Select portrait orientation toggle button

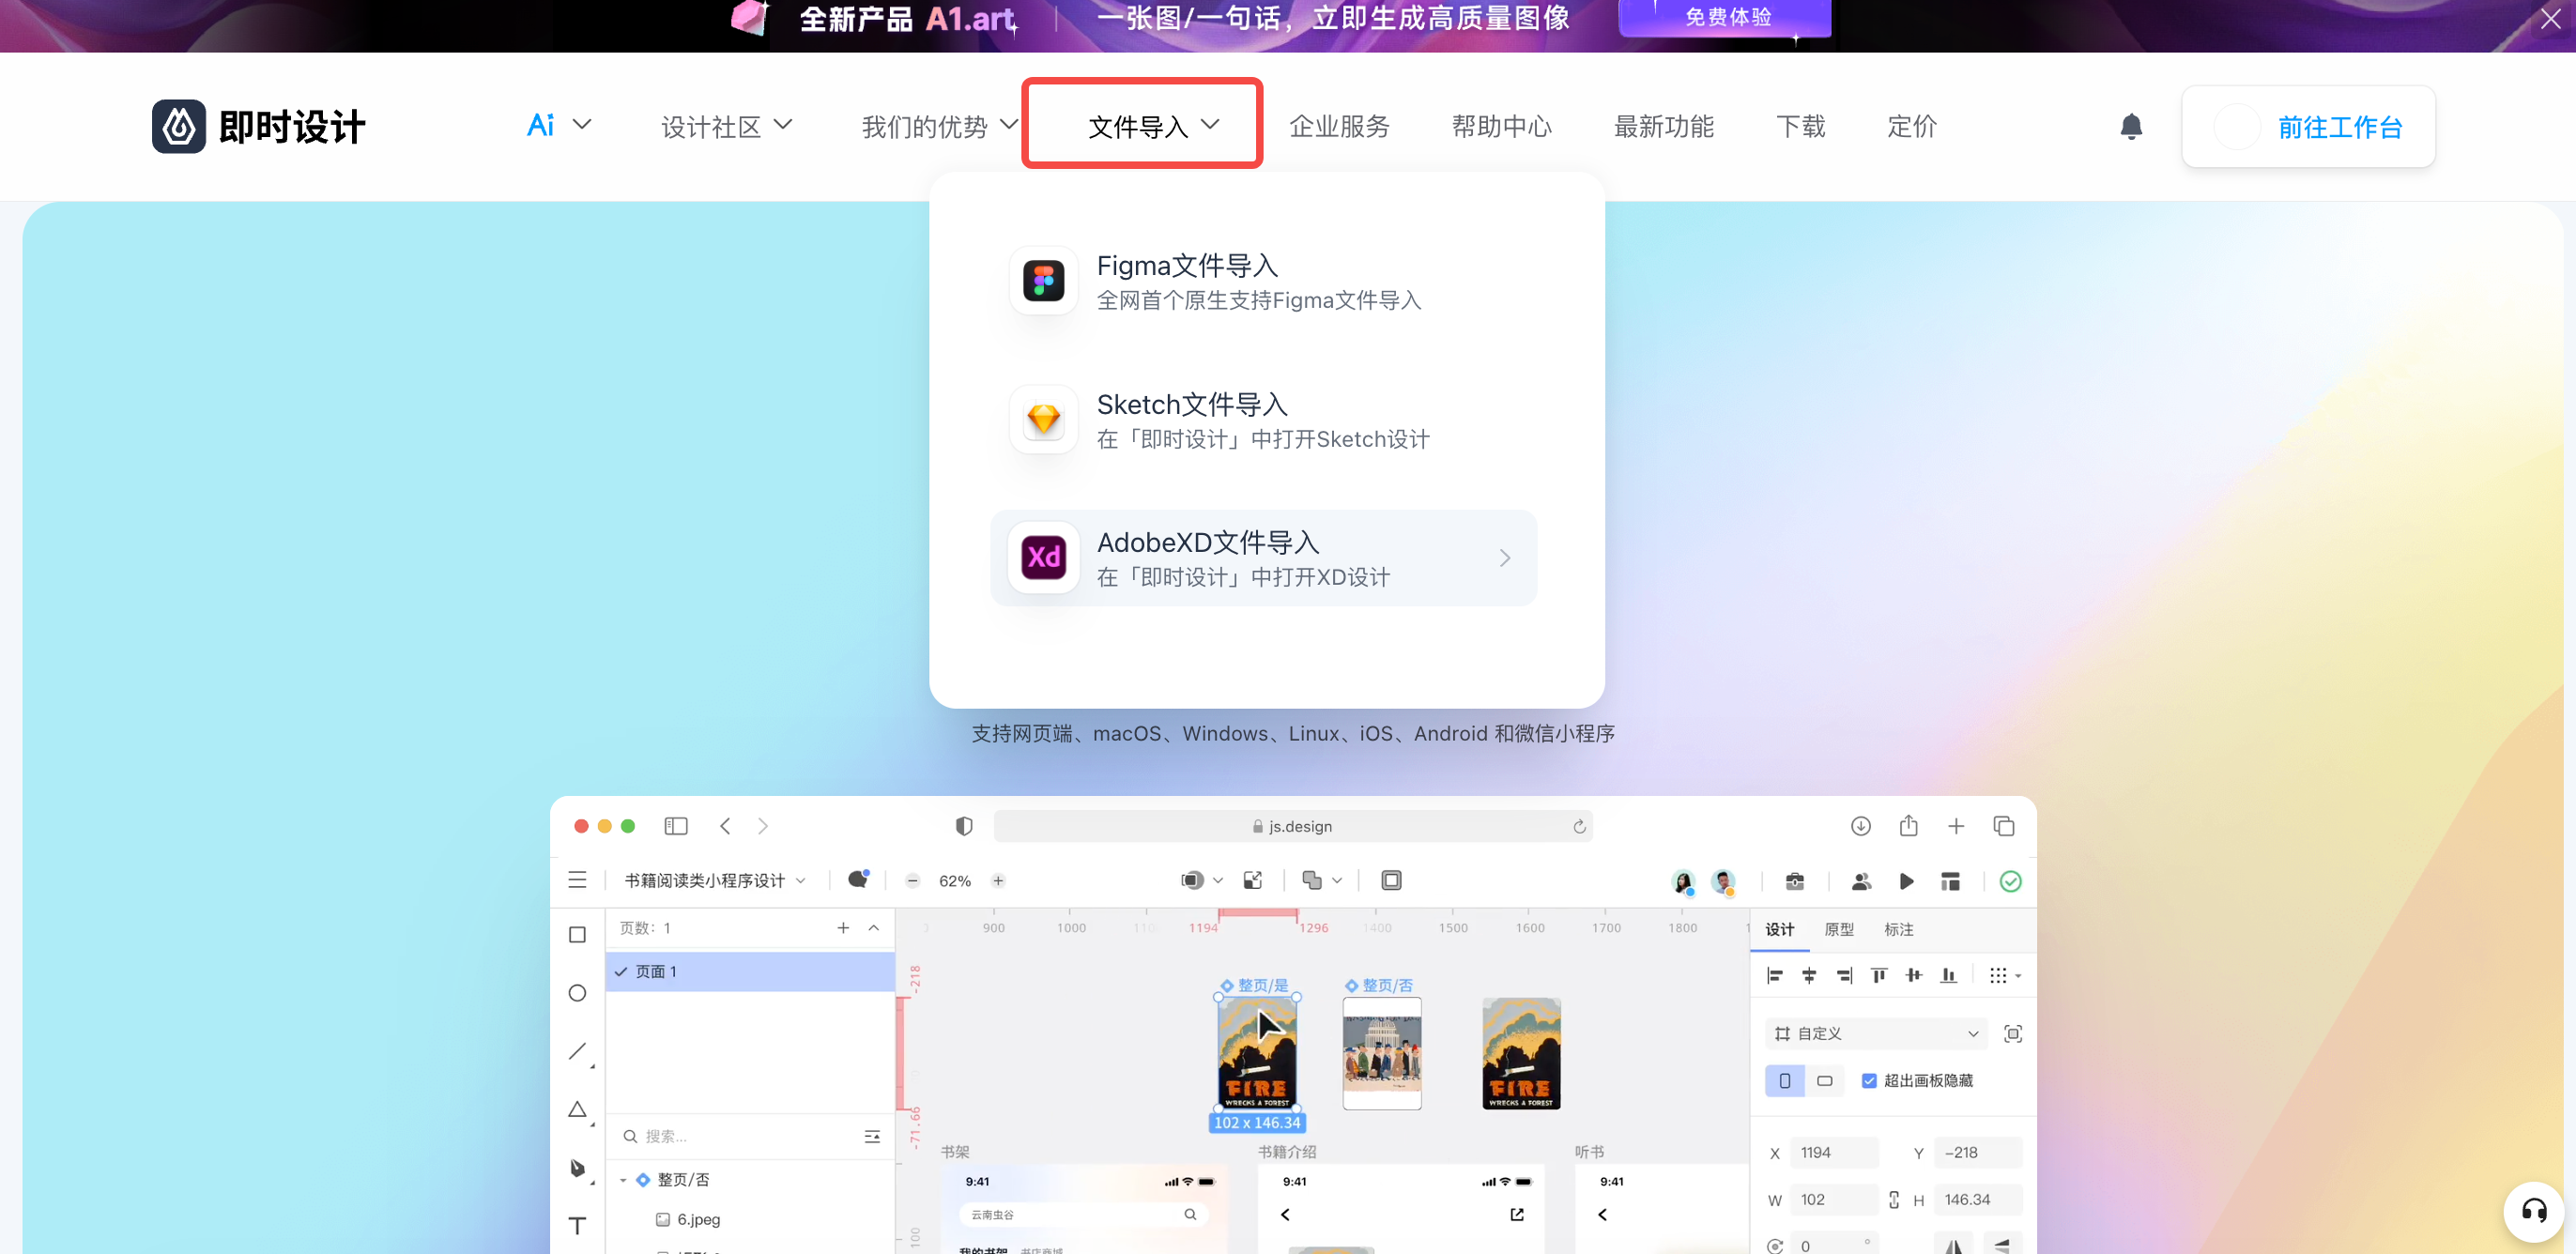coord(1785,1081)
